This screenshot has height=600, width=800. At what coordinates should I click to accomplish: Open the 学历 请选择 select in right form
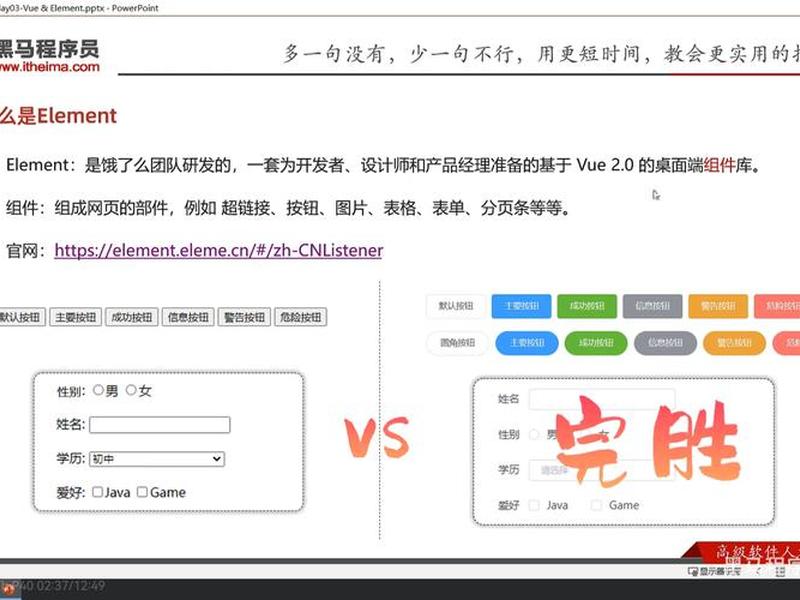click(602, 470)
